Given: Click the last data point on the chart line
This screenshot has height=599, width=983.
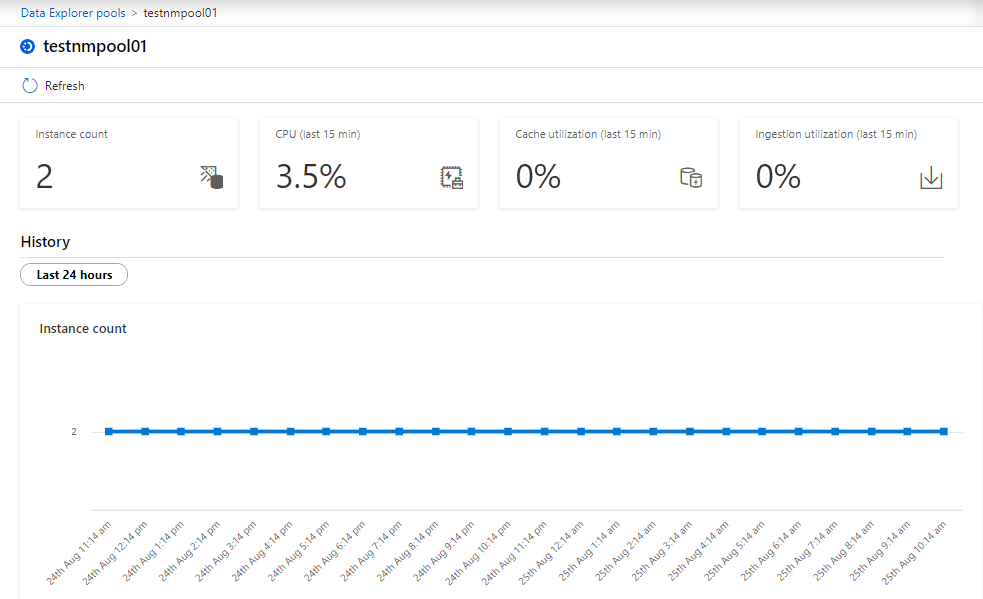Looking at the screenshot, I should (943, 431).
